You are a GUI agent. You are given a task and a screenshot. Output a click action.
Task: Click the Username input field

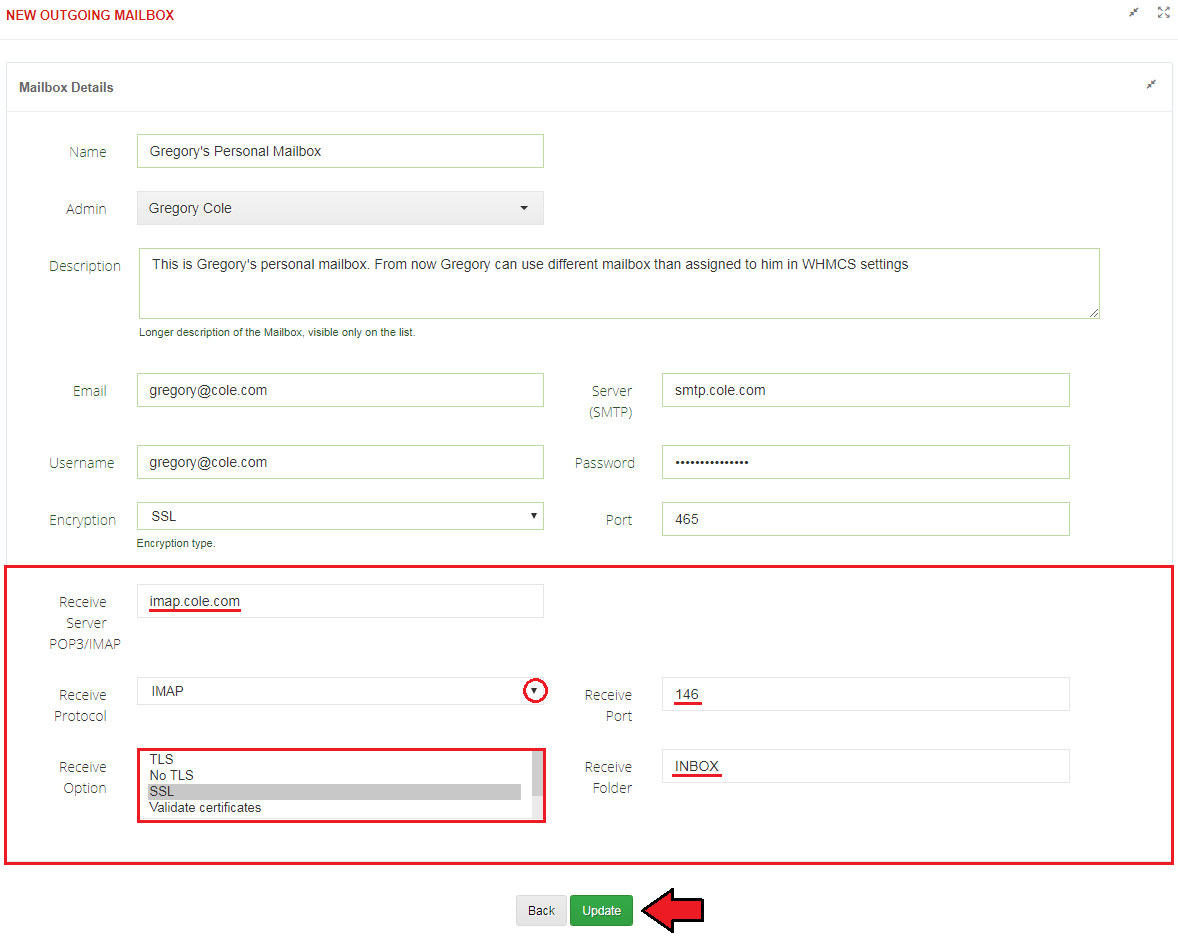[340, 462]
